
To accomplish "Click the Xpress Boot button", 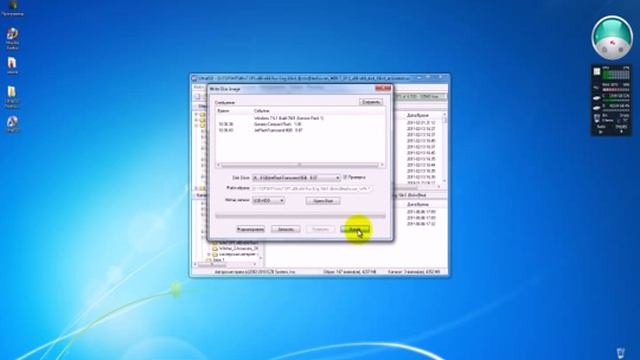I will tap(323, 200).
